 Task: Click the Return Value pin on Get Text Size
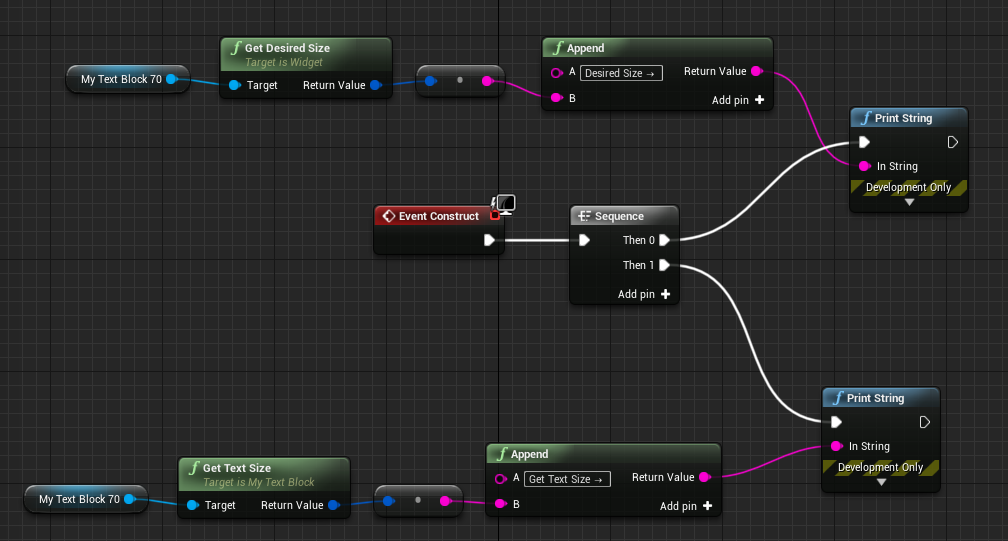[334, 505]
